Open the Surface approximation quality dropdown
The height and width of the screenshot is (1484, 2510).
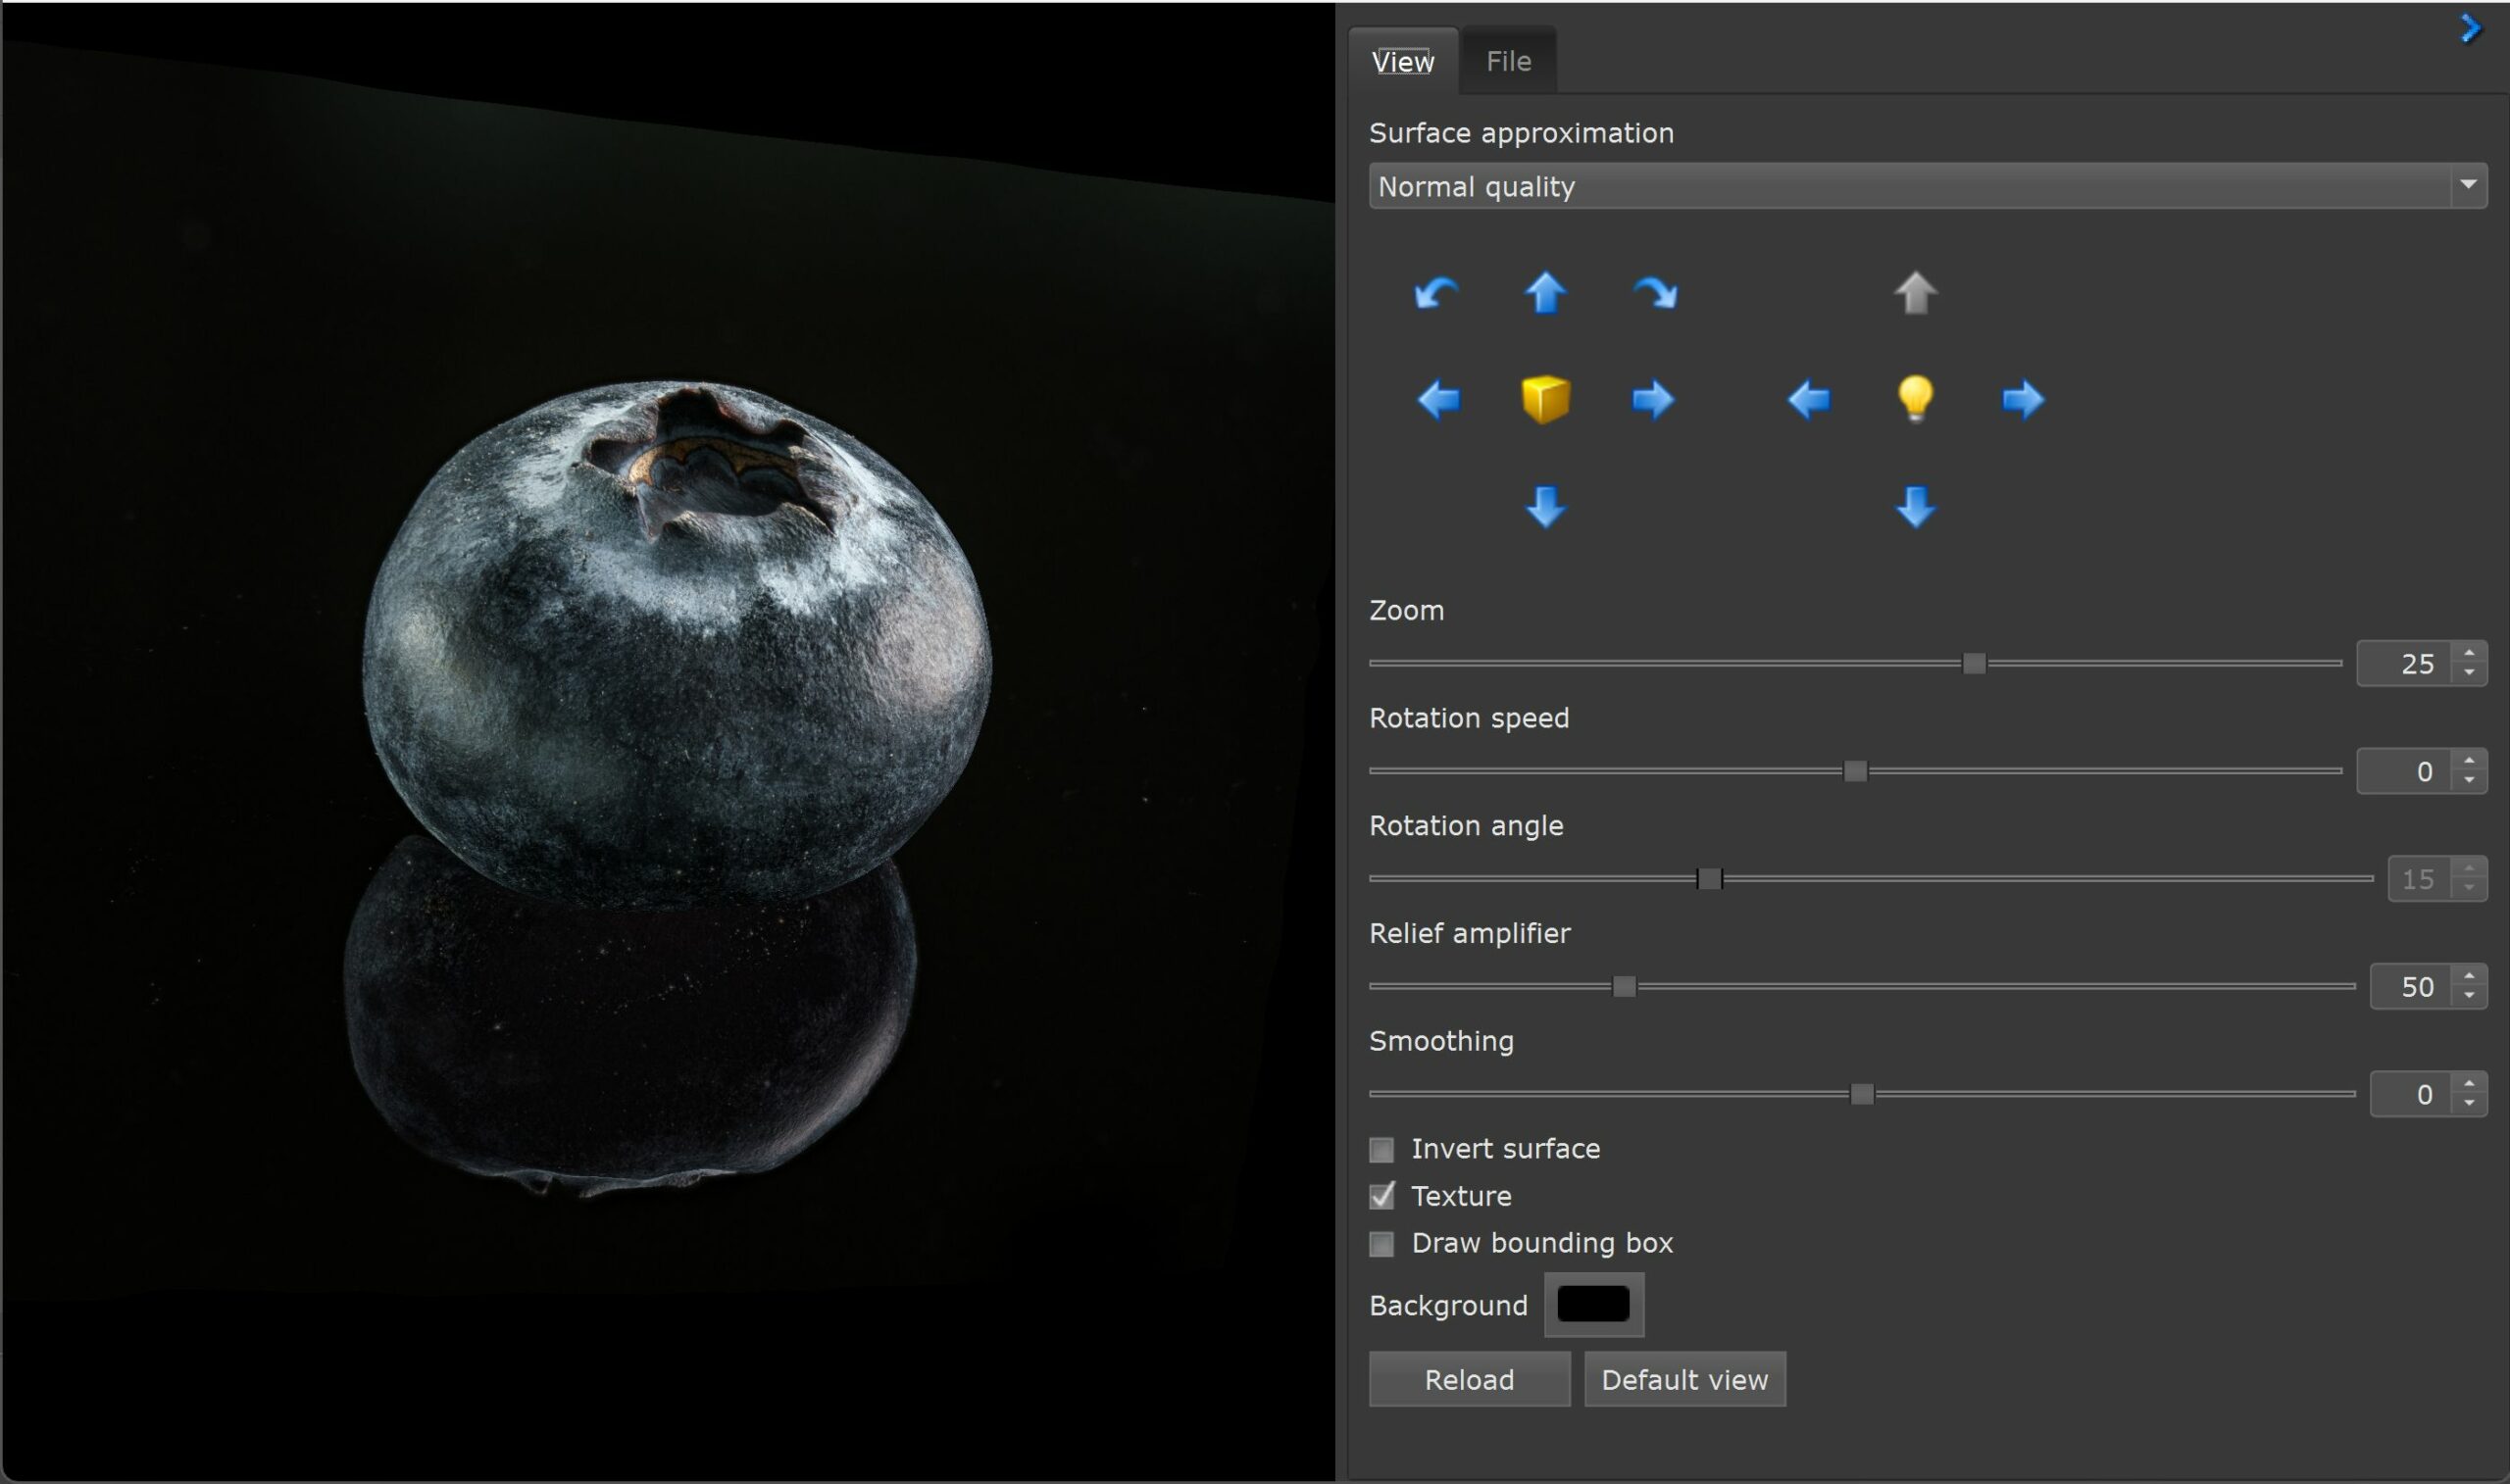point(1927,186)
